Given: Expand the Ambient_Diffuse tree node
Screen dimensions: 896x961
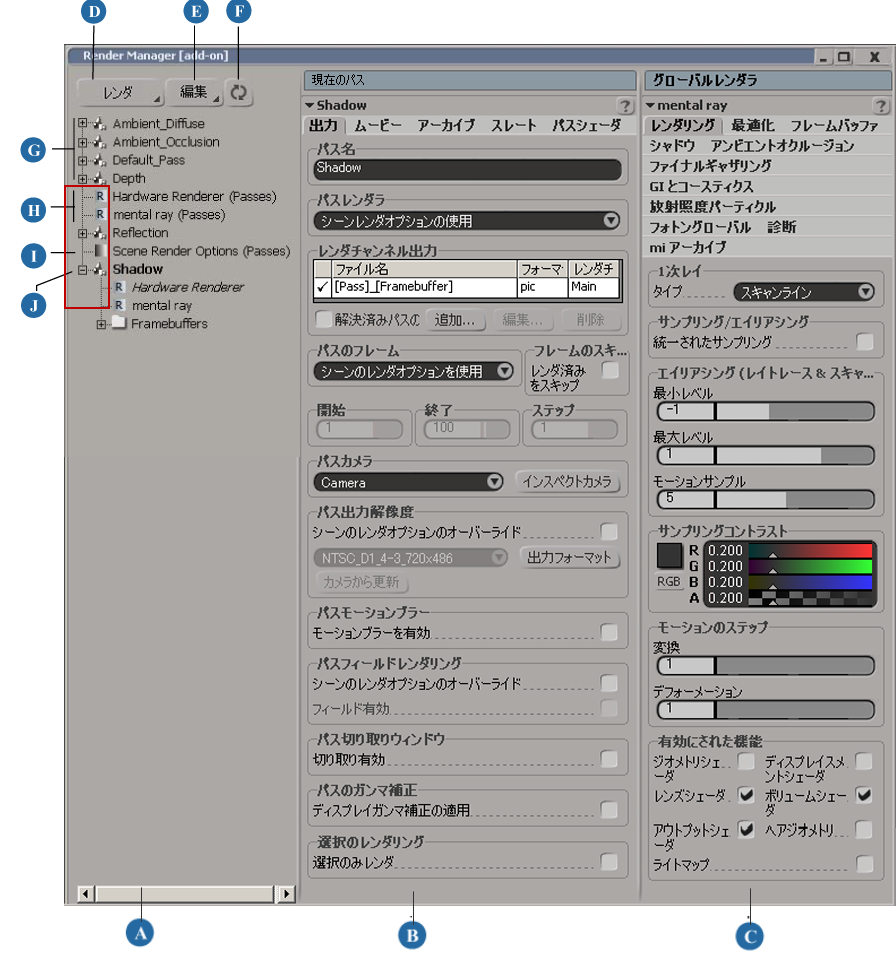Looking at the screenshot, I should coord(82,123).
